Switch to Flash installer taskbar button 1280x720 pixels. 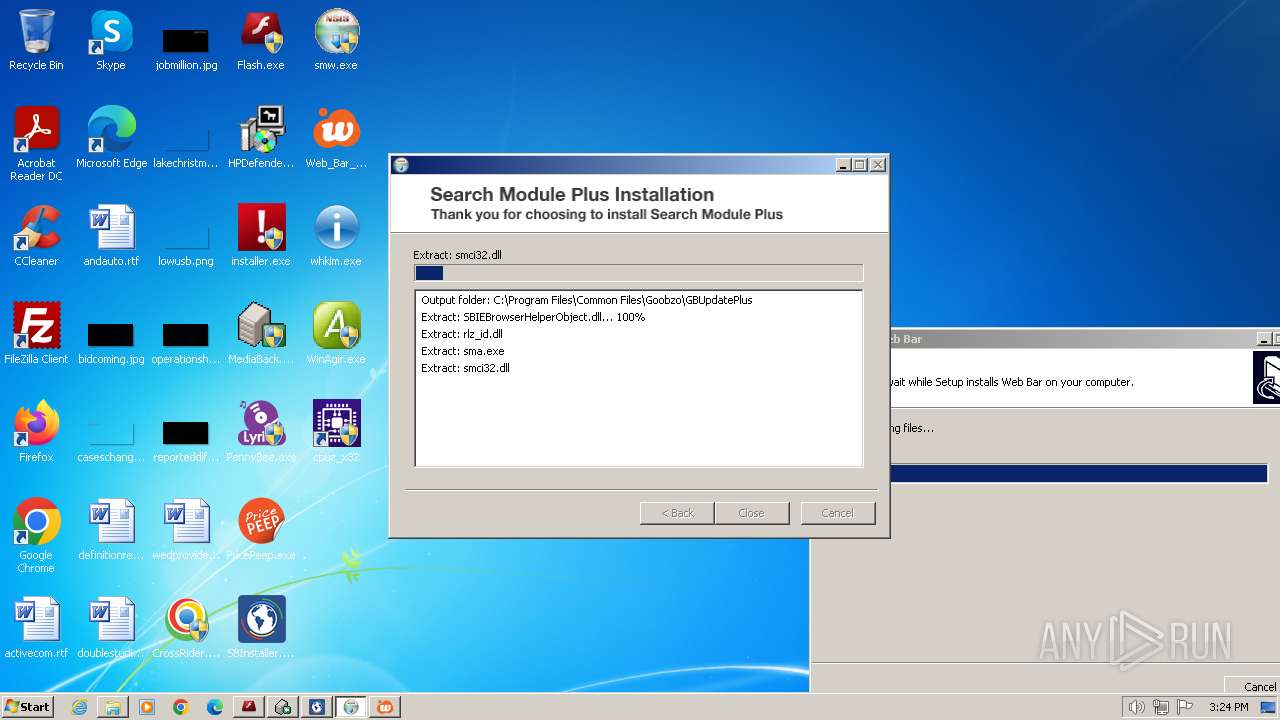point(249,707)
